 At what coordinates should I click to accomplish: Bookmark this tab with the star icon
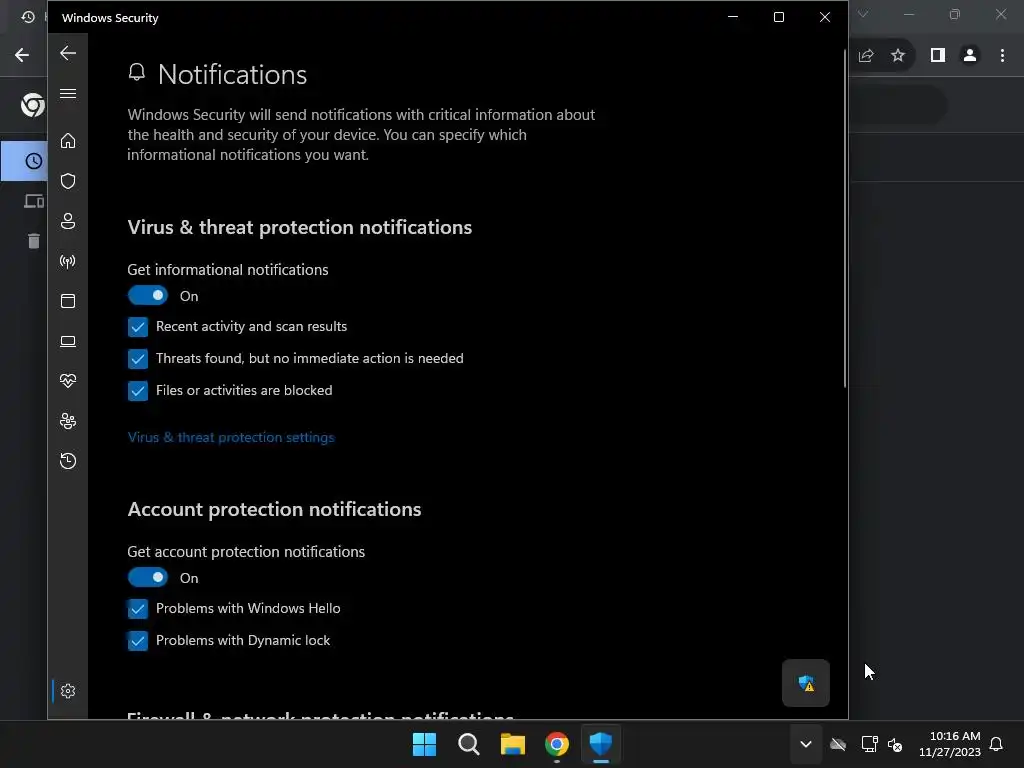898,56
